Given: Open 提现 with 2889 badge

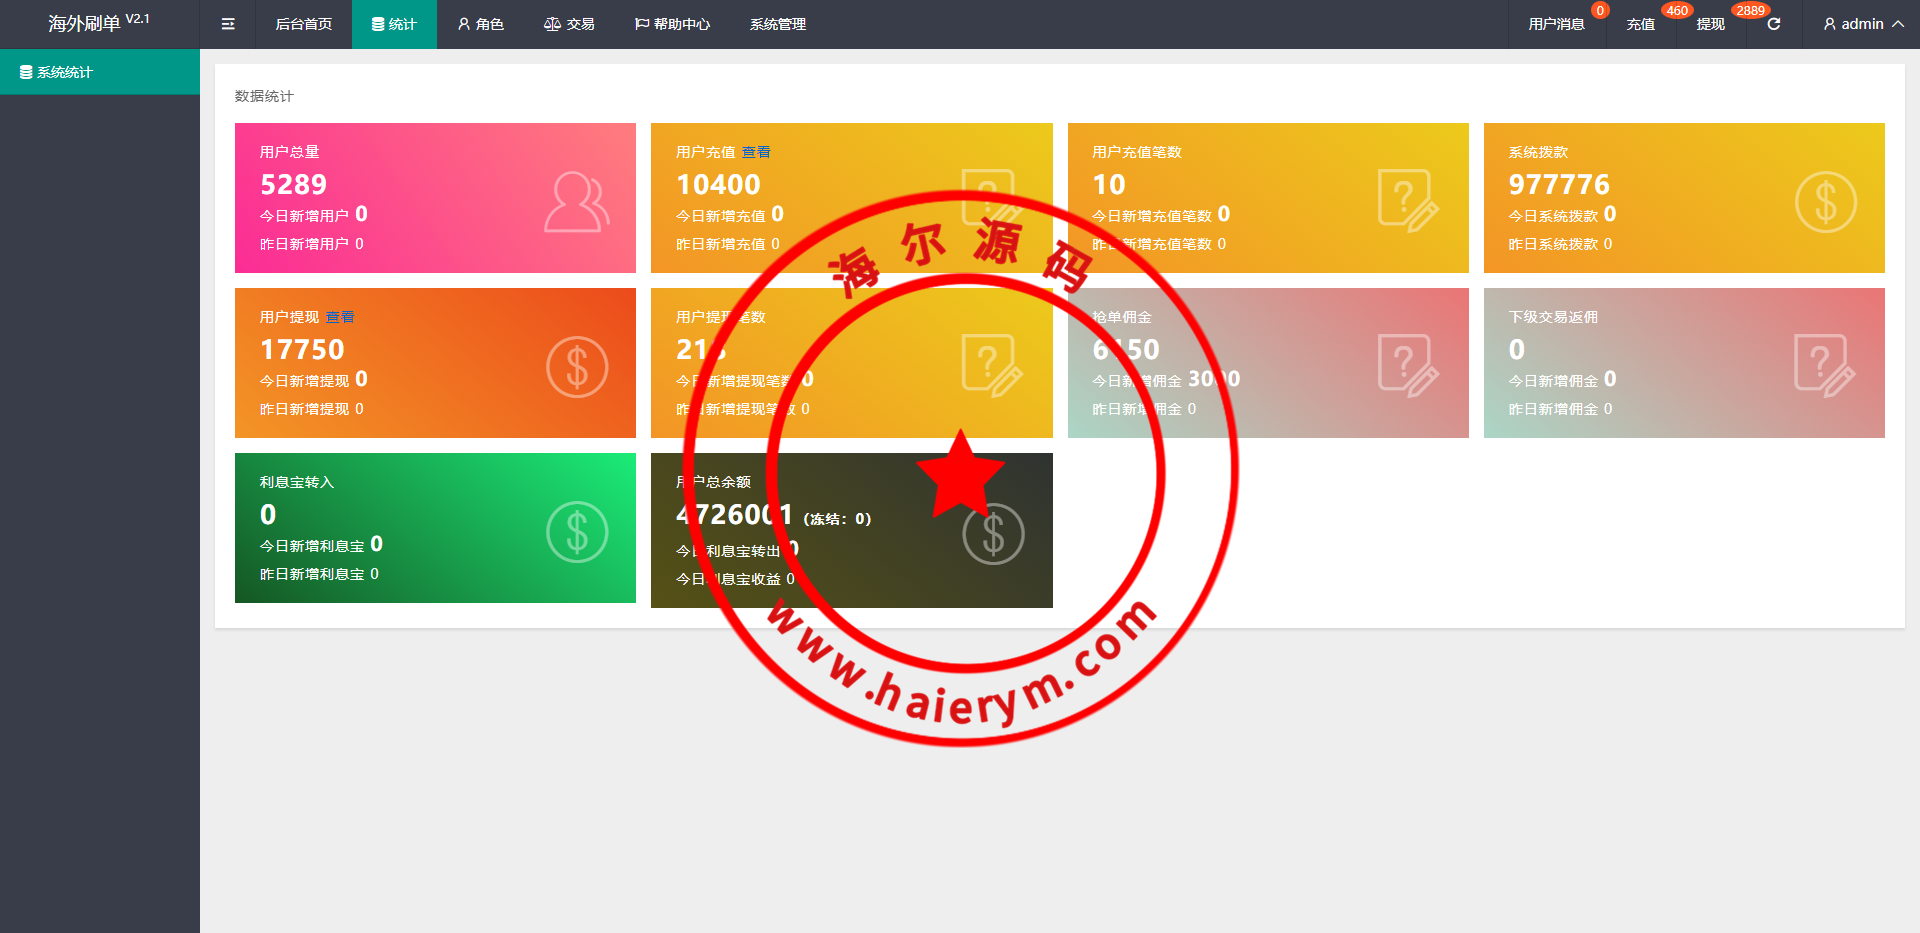Looking at the screenshot, I should [1710, 24].
